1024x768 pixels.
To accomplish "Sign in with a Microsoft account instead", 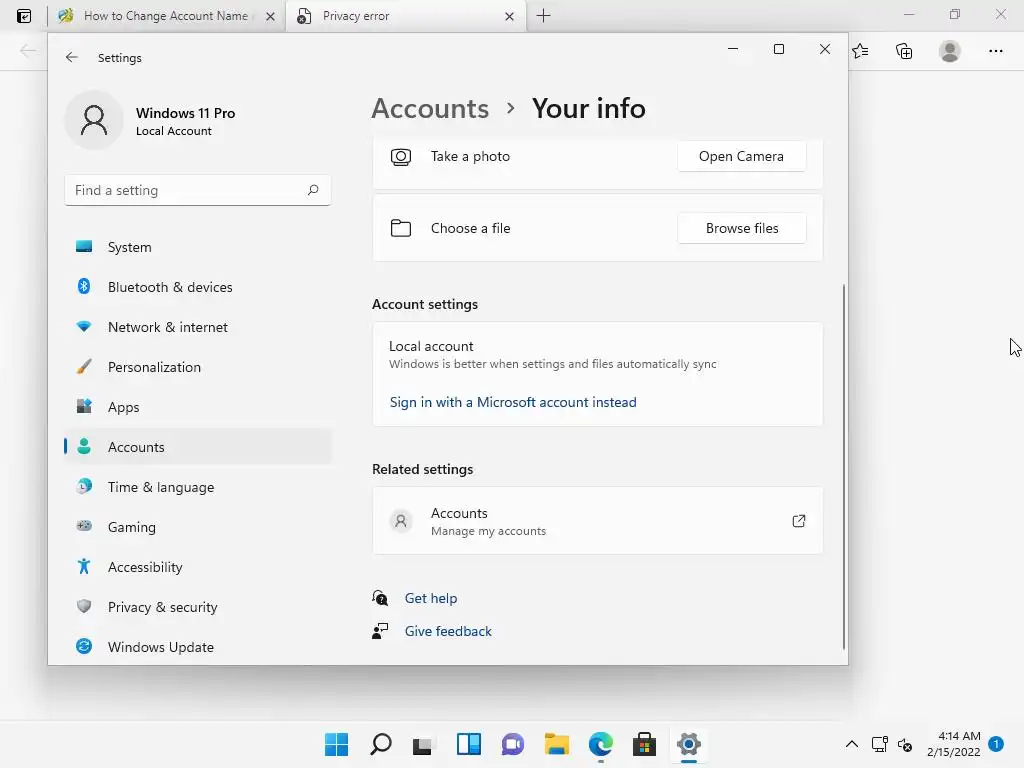I will click(x=513, y=402).
